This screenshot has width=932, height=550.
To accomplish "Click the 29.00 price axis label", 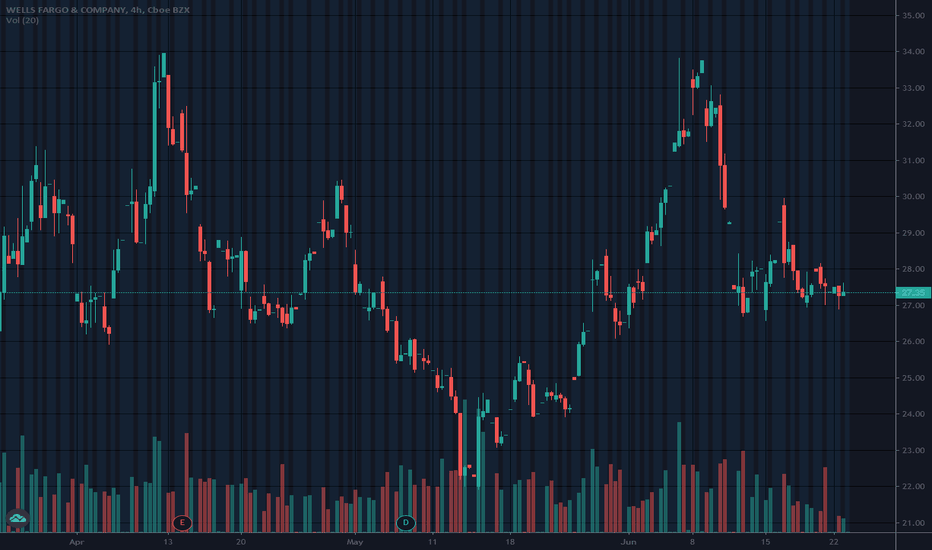I will 913,233.
